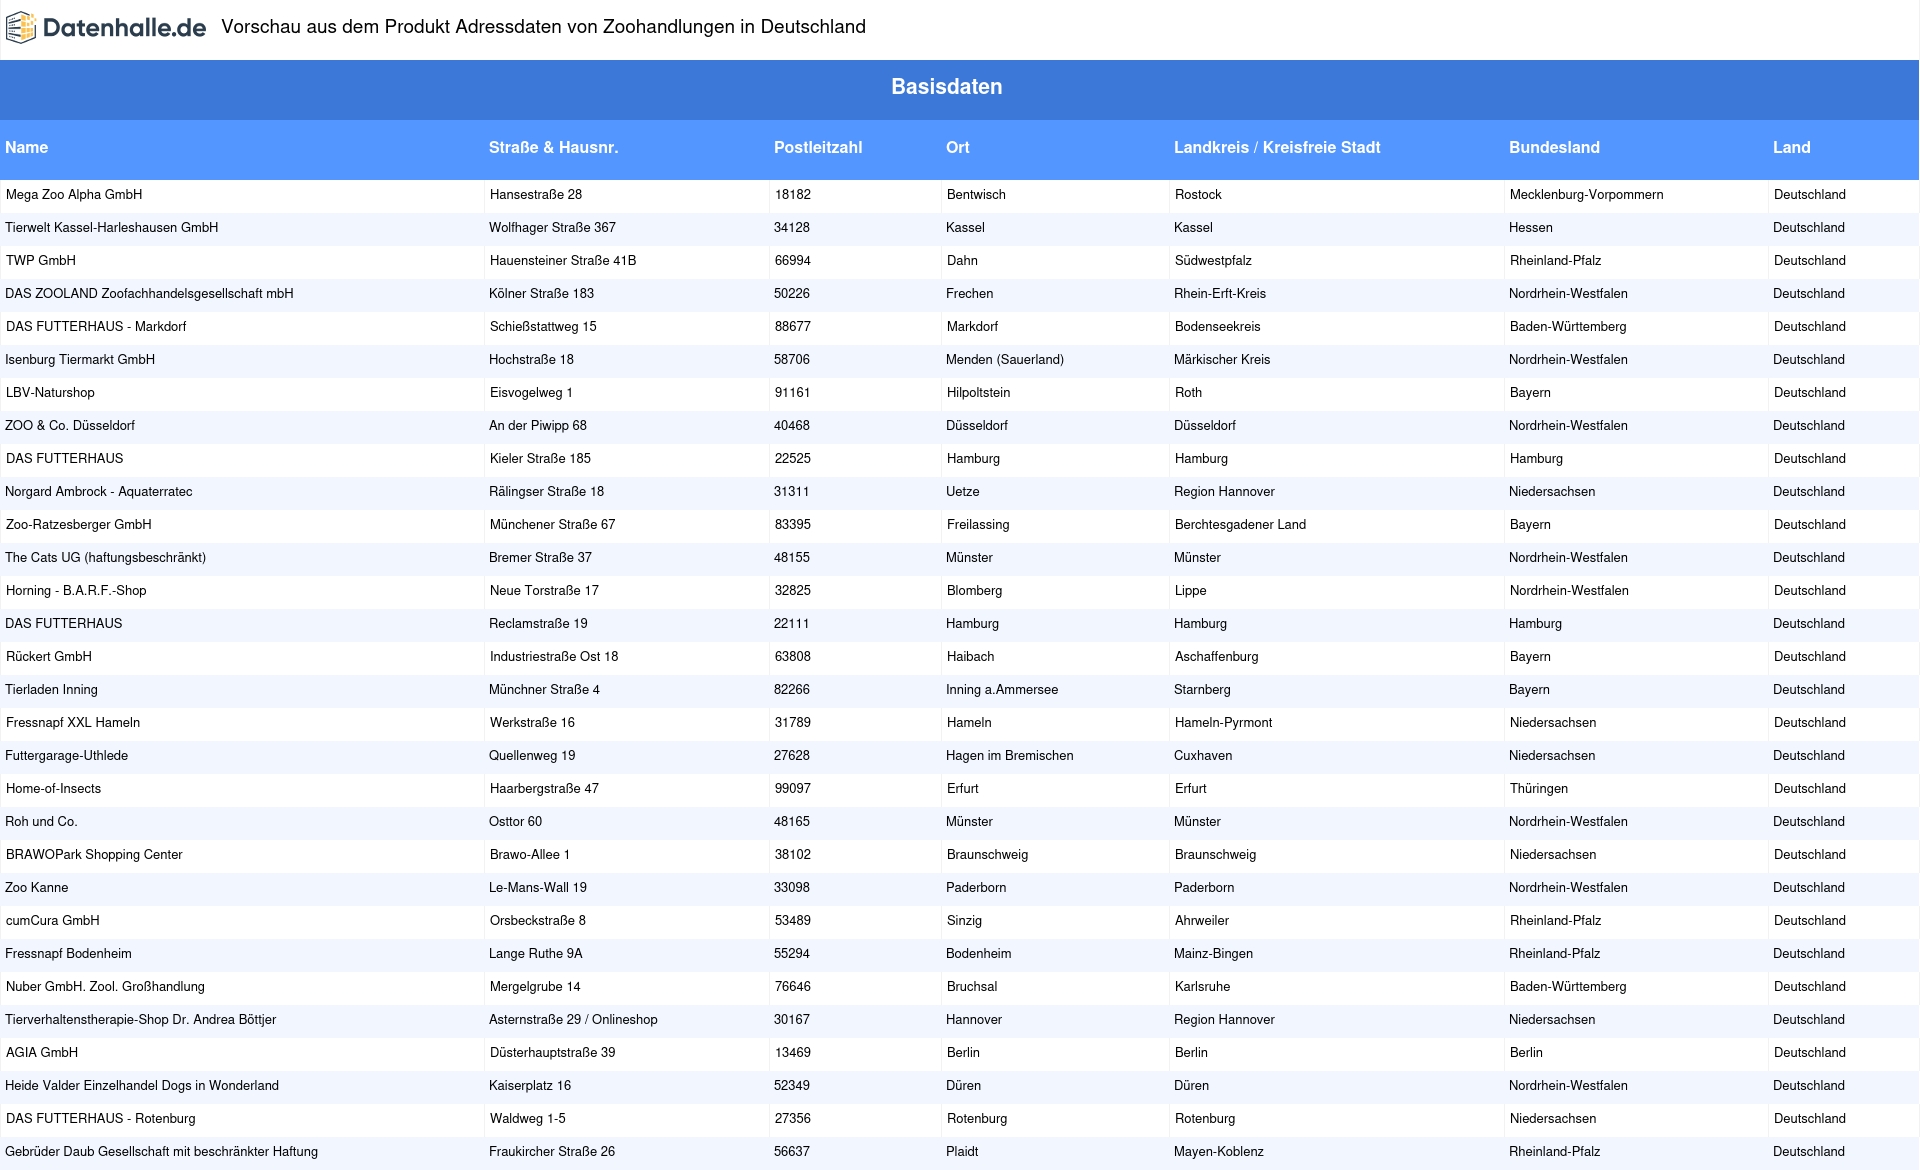Select postal code 13469
Image resolution: width=1920 pixels, height=1170 pixels.
click(793, 1053)
